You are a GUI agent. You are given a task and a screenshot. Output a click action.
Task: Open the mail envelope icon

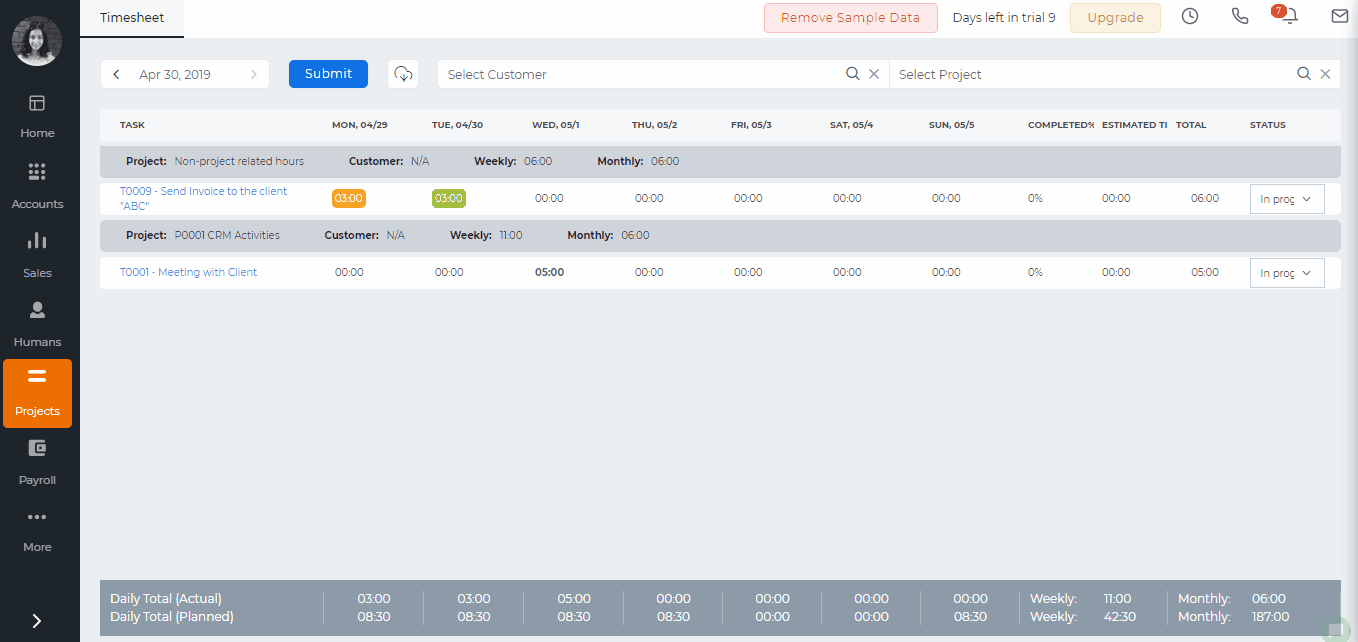point(1340,16)
